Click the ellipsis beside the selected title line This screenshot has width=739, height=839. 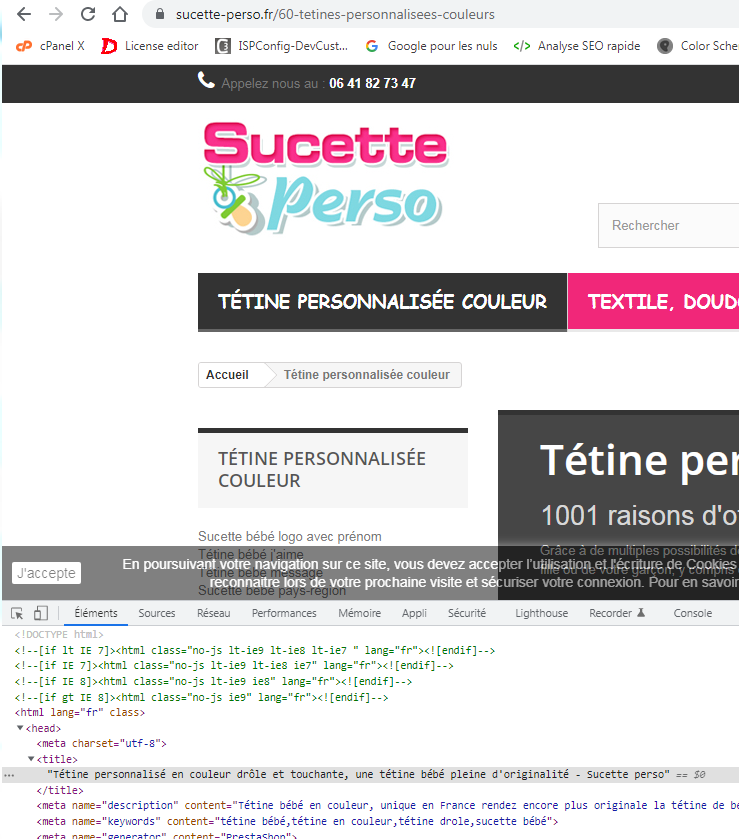pyautogui.click(x=8, y=774)
